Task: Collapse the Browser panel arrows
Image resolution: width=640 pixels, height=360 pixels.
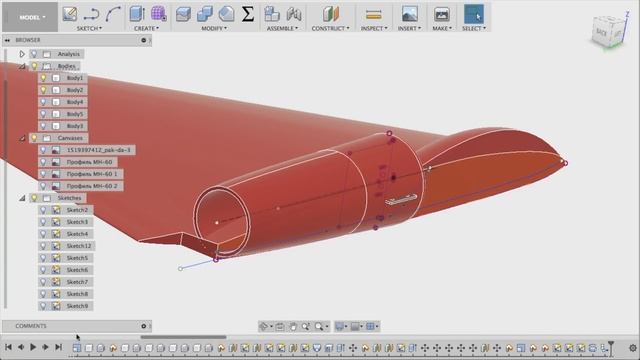Action: coord(7,40)
